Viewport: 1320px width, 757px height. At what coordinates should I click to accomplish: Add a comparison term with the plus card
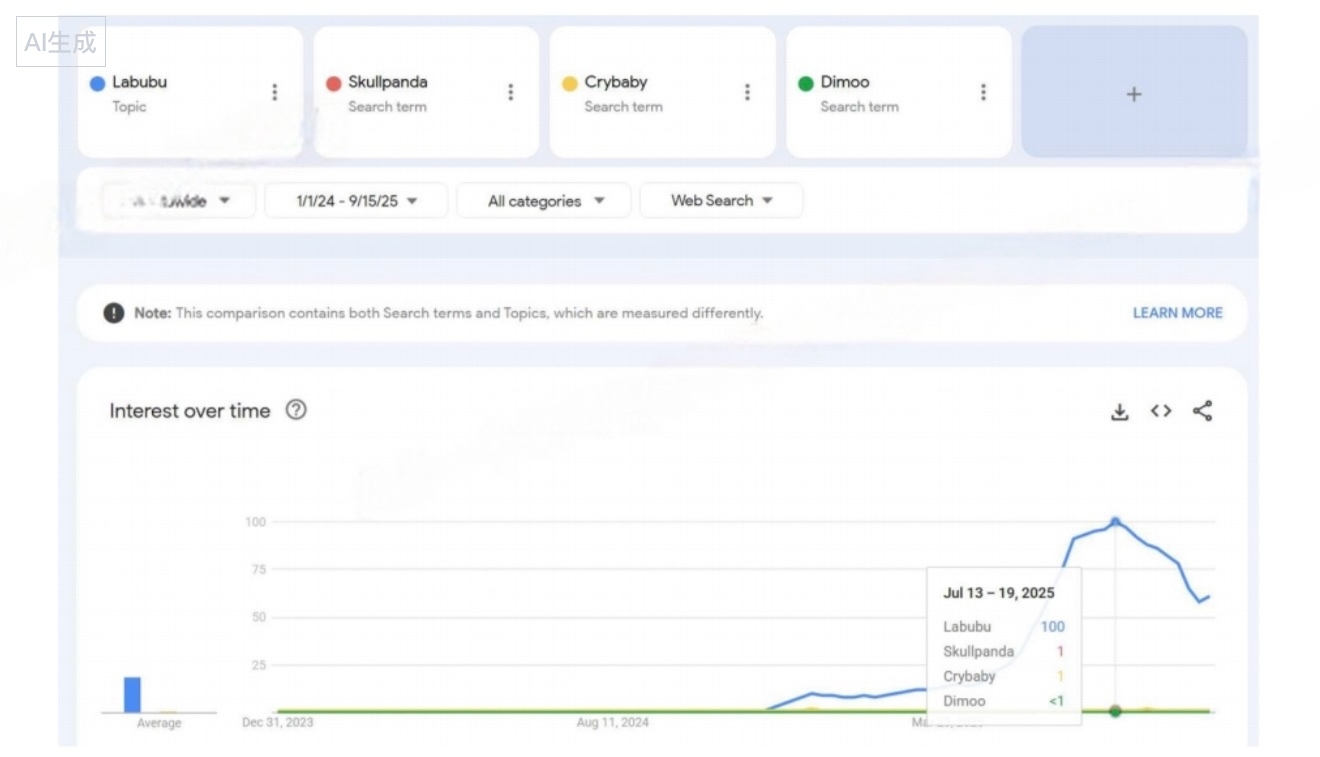coord(1133,93)
